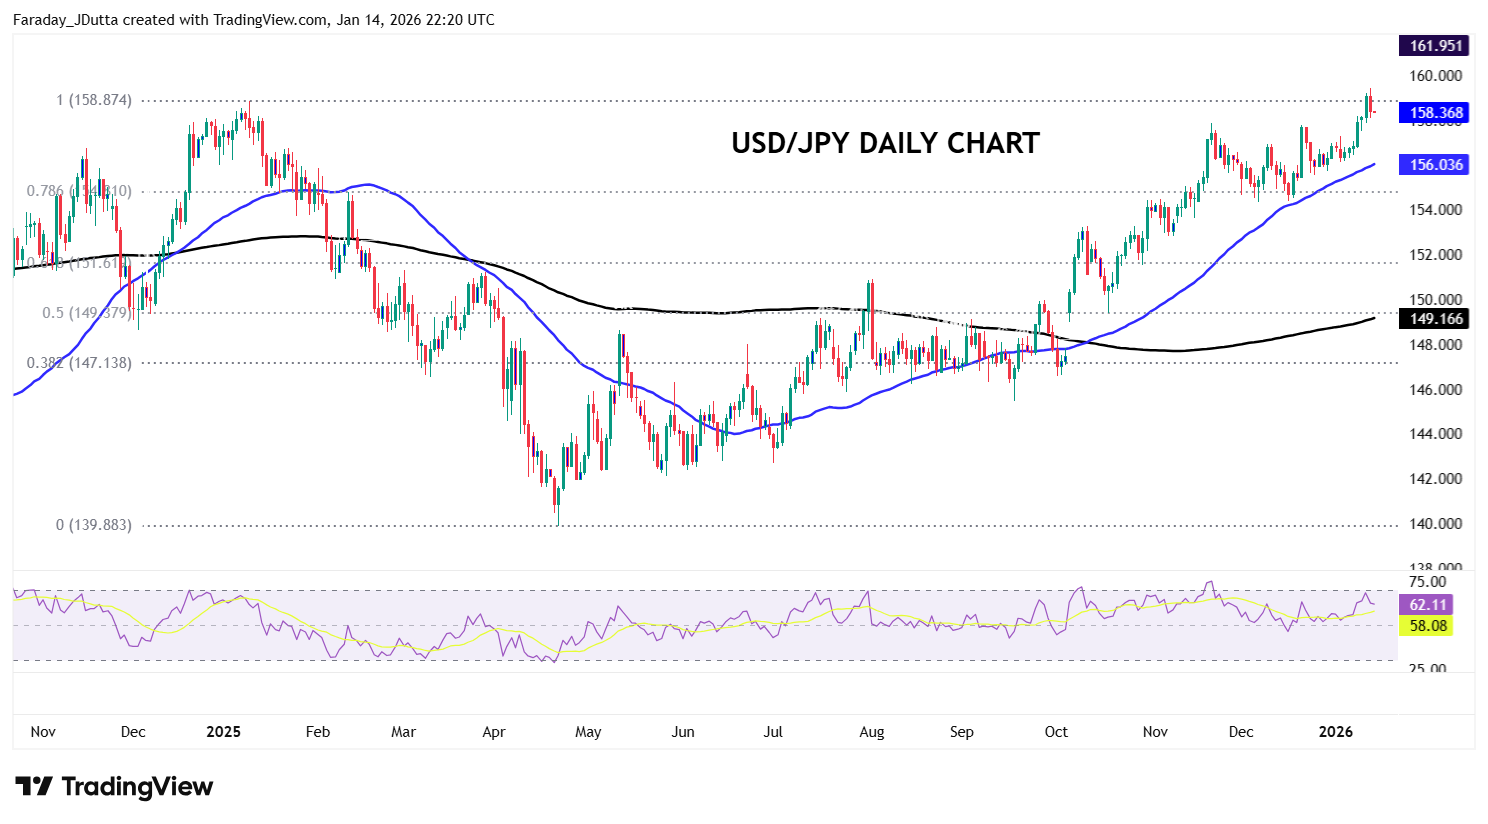Click the 158.368 current price label
The width and height of the screenshot is (1488, 824).
coord(1435,113)
